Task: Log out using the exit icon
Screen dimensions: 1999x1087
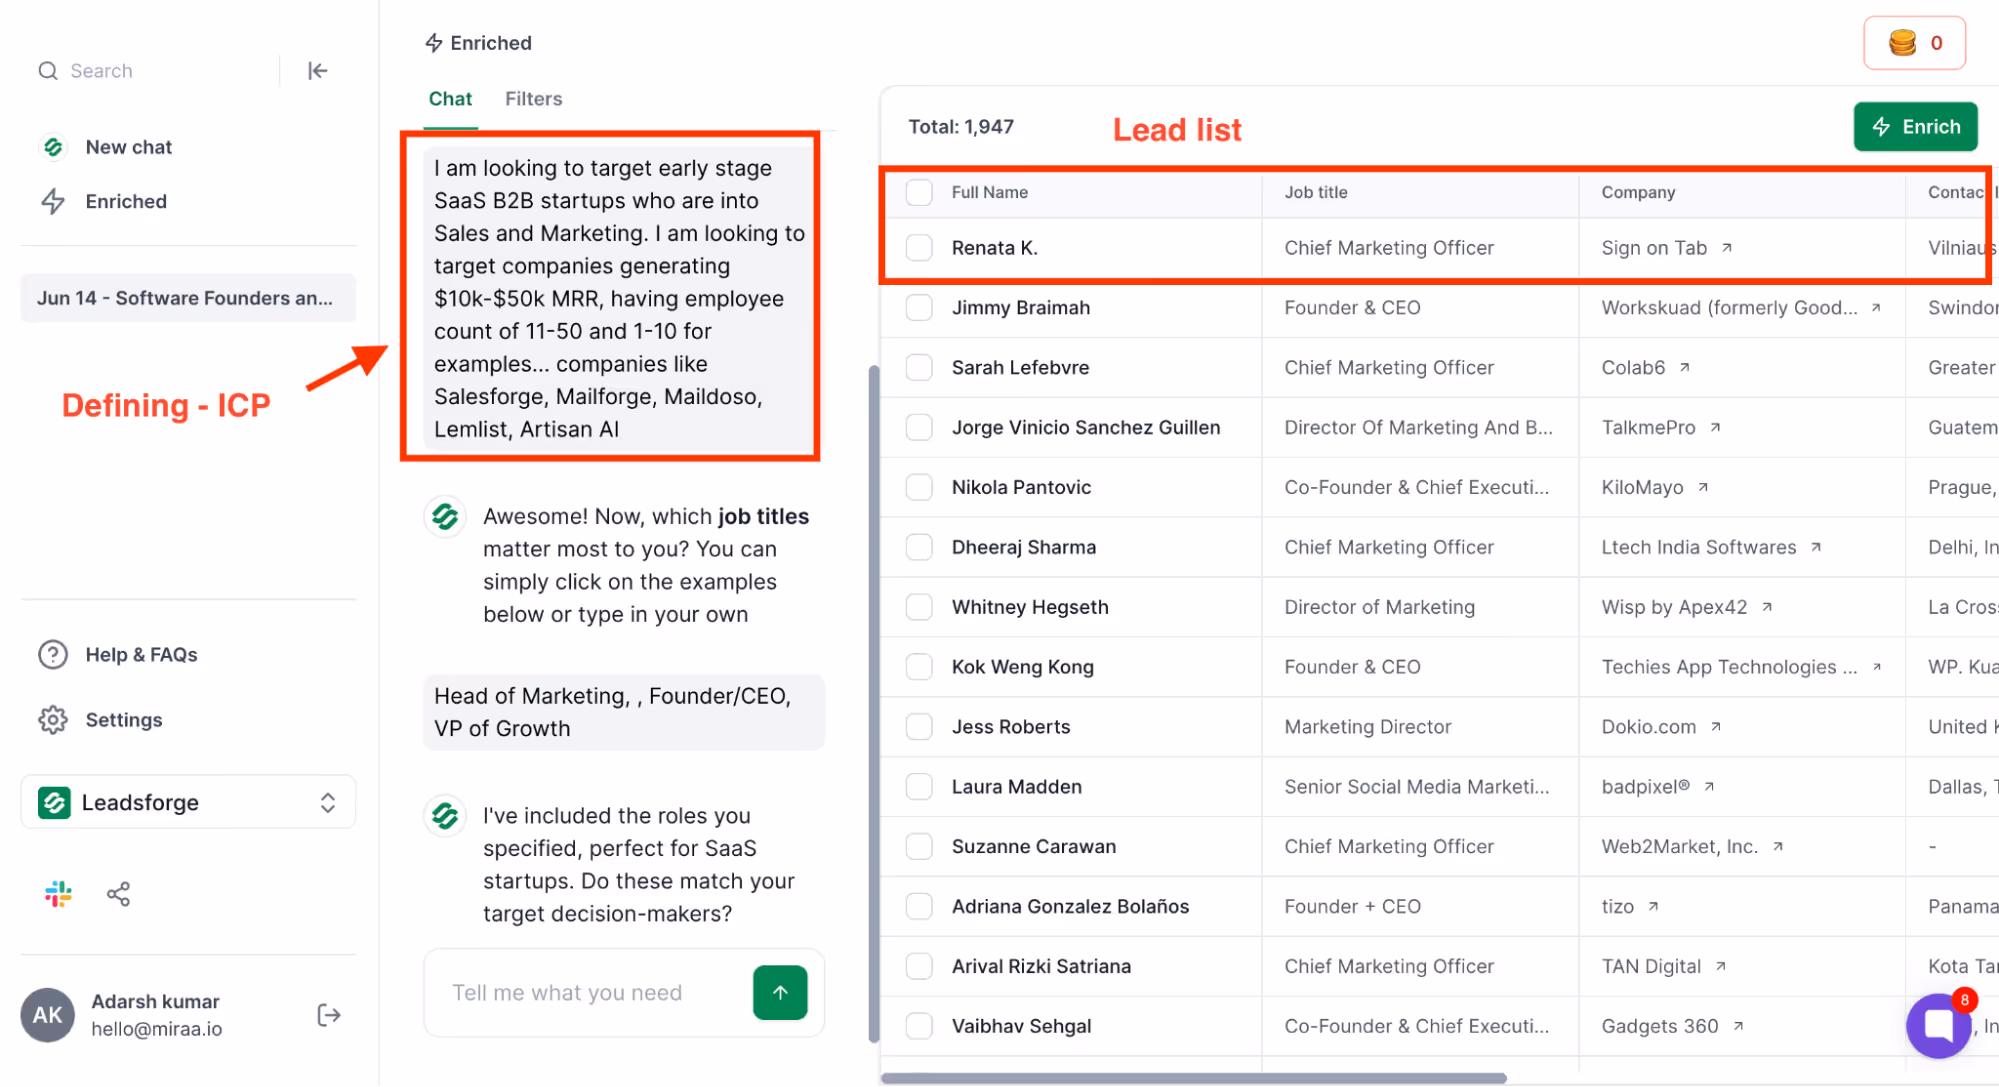Action: (x=329, y=1015)
